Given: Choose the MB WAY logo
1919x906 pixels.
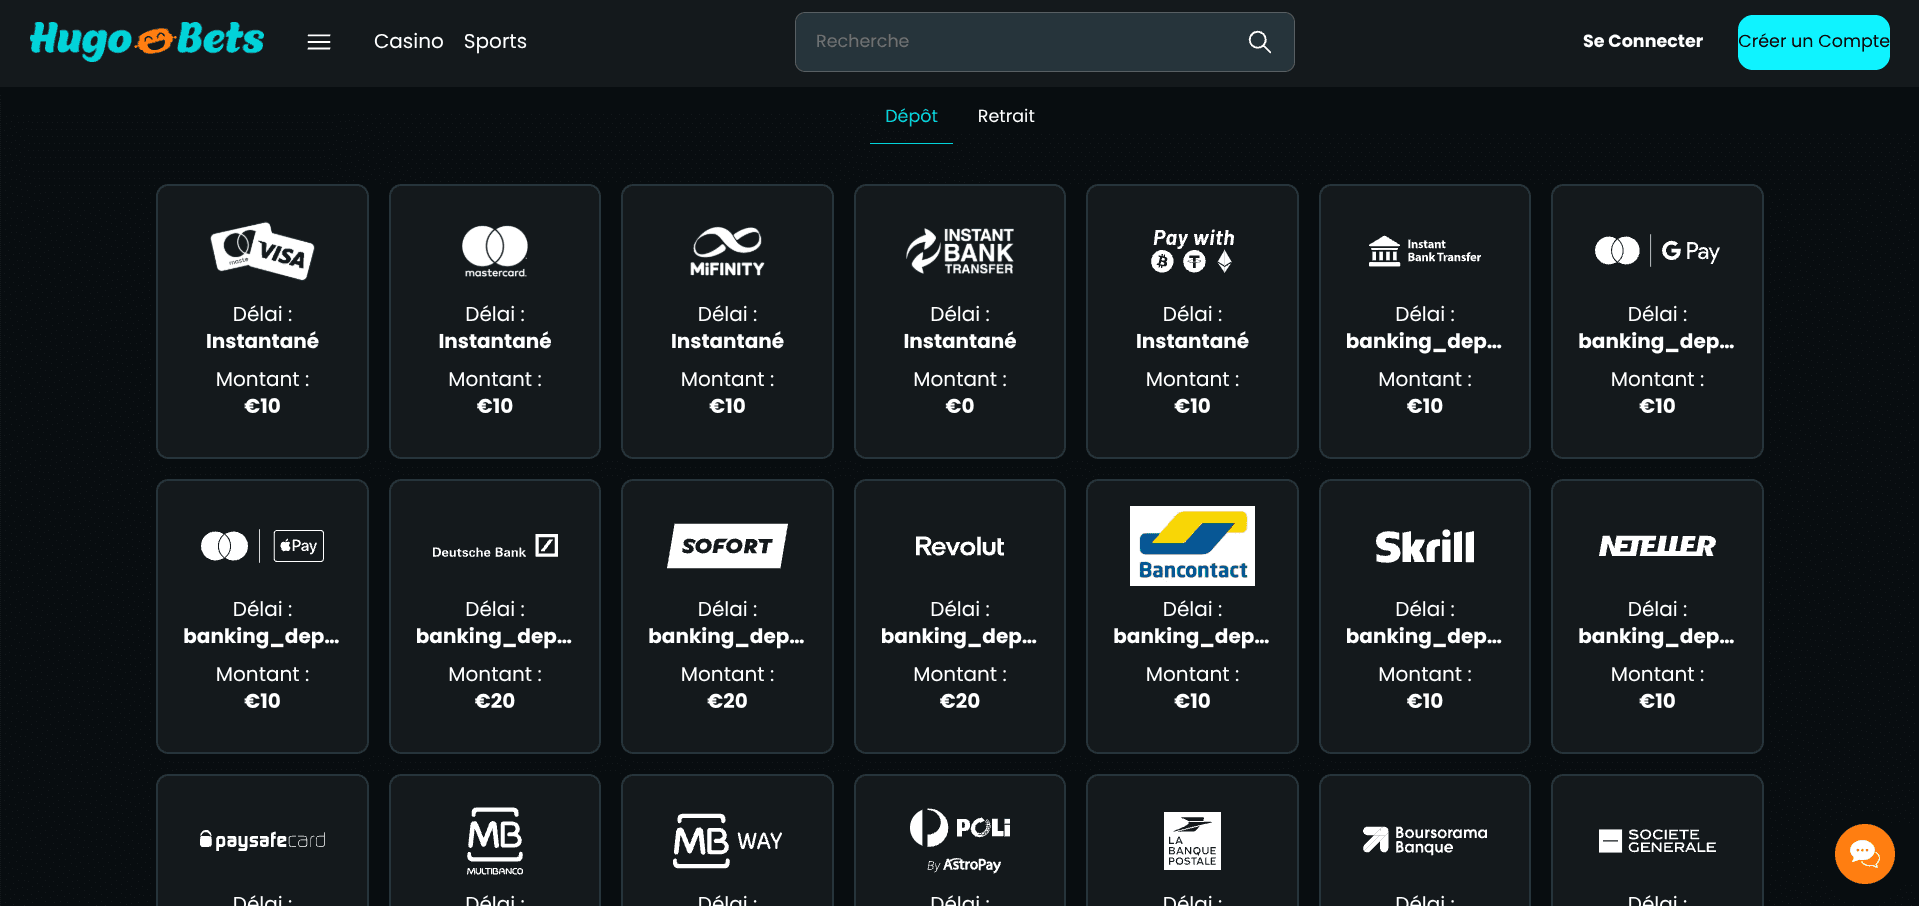Looking at the screenshot, I should (727, 841).
